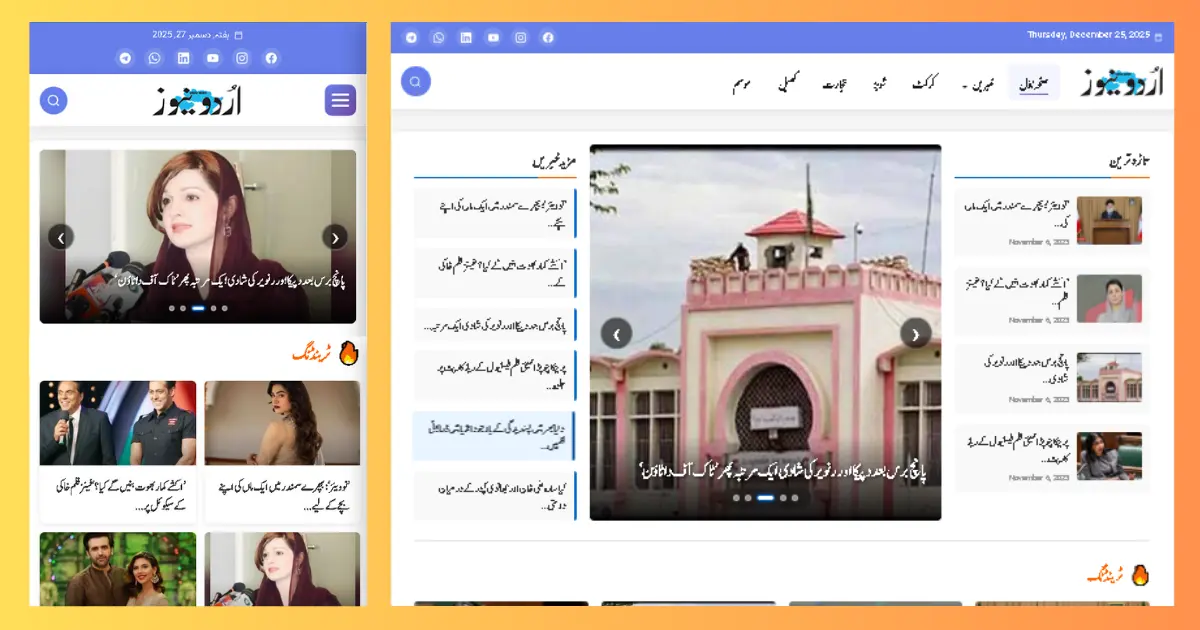Open the LinkedIn icon in the top bar
This screenshot has height=630, width=1200.
(x=466, y=37)
